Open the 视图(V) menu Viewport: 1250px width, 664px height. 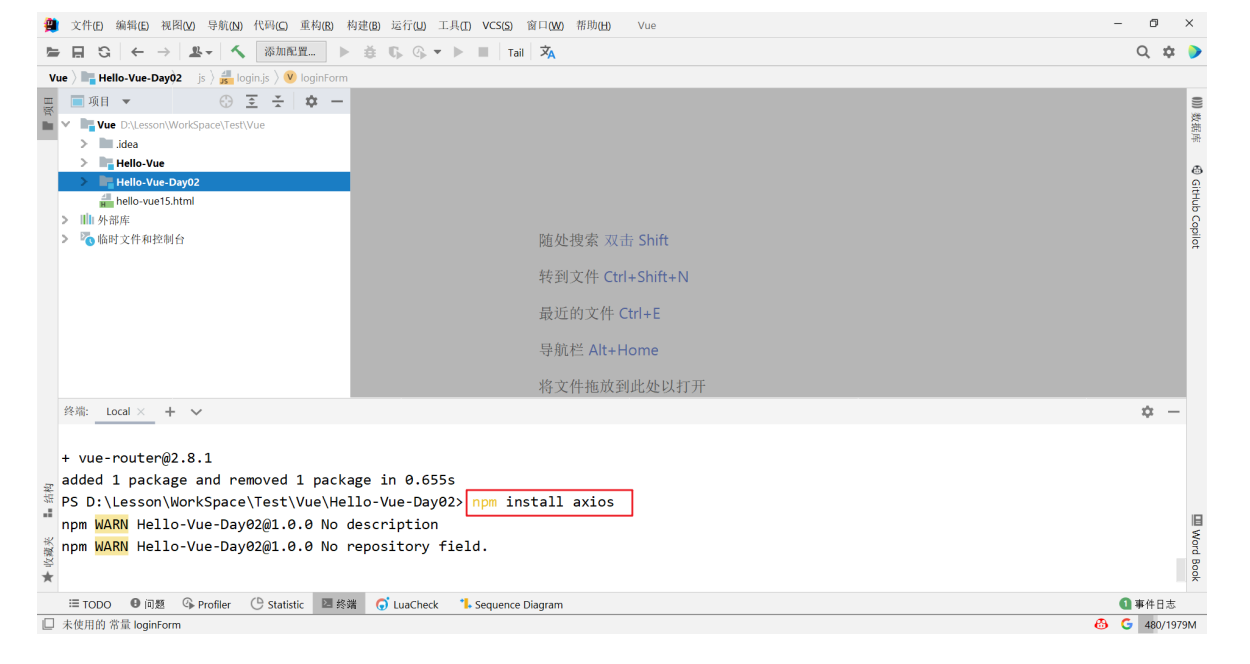point(178,25)
